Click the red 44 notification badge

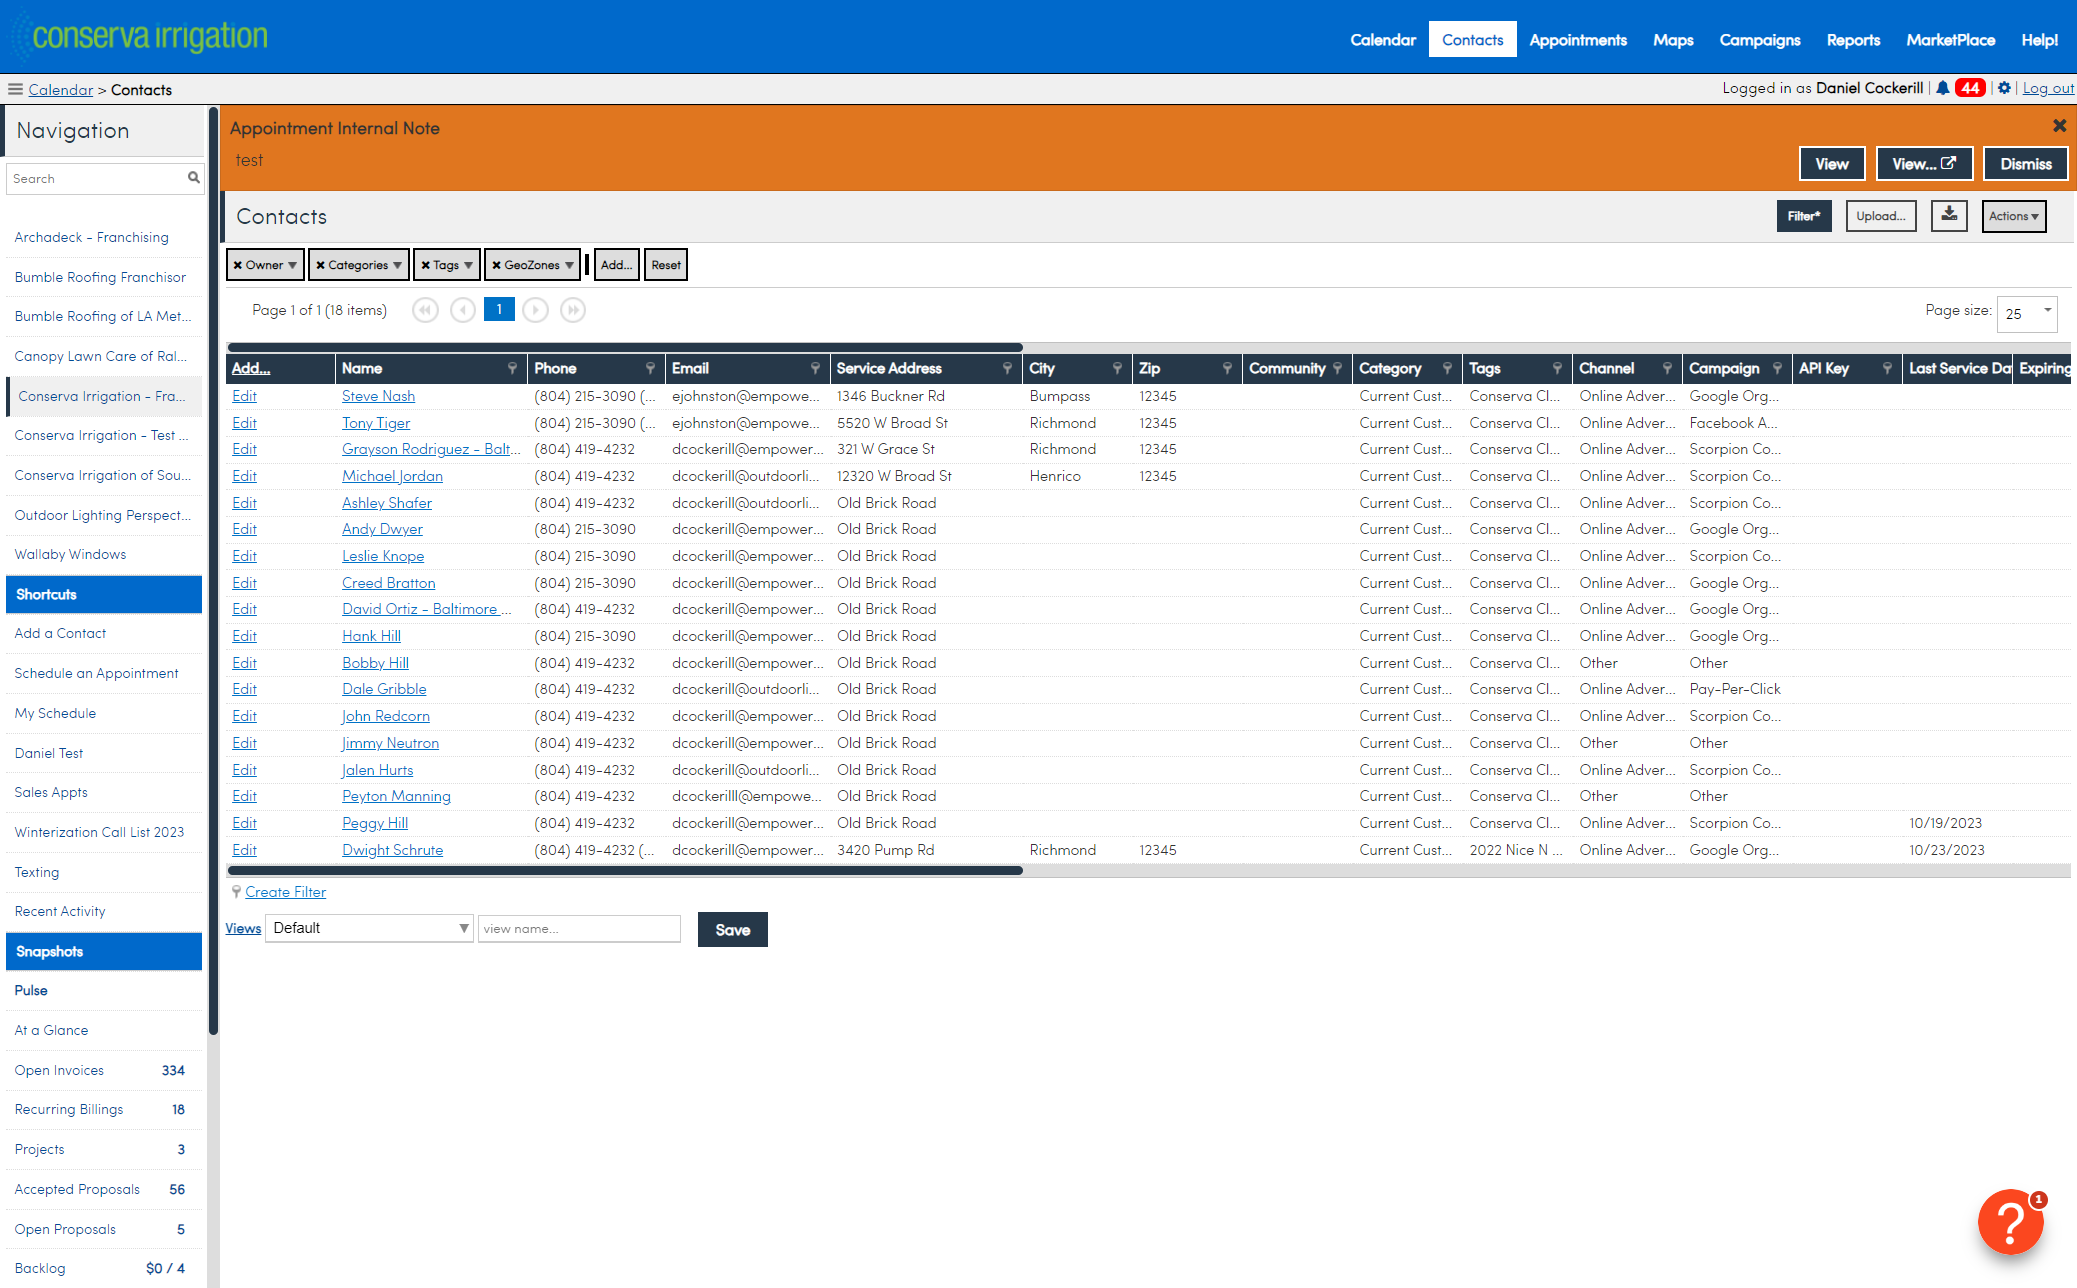(1970, 88)
